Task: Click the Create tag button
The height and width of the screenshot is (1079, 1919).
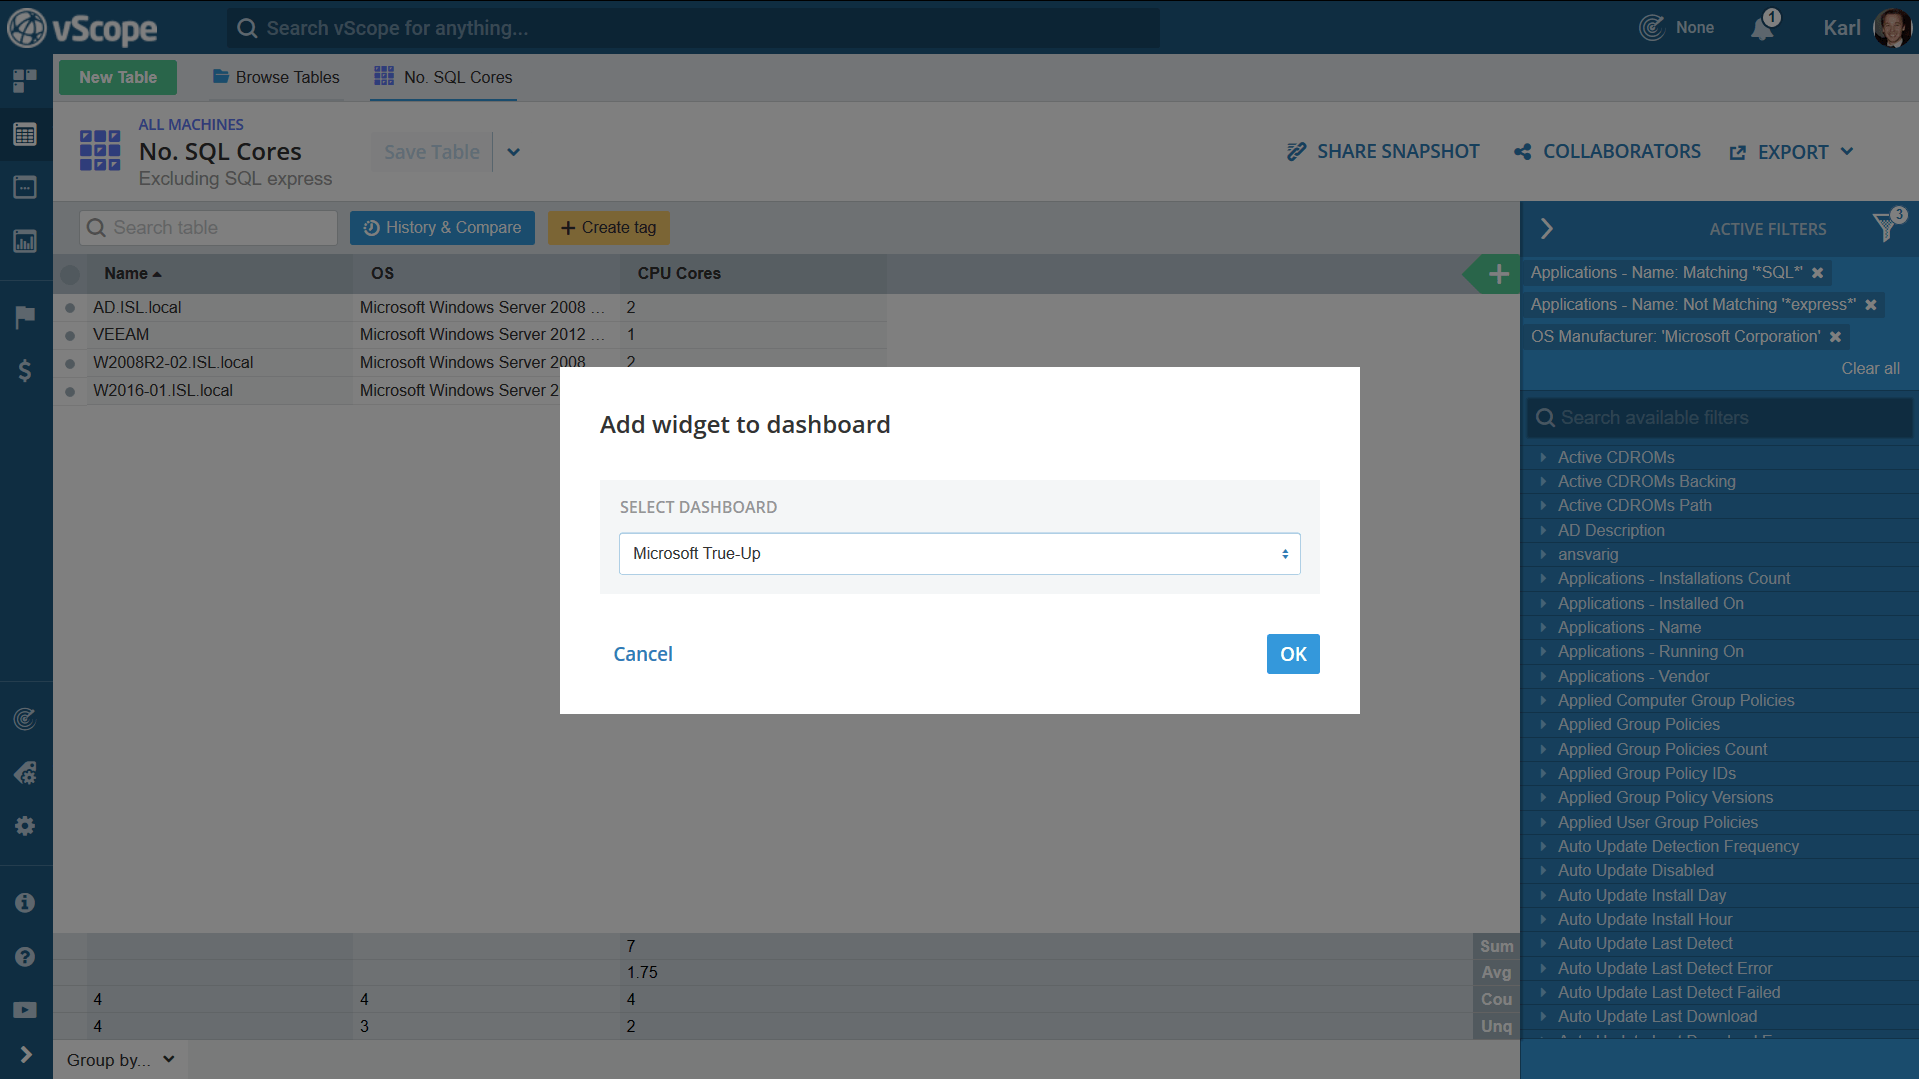Action: [x=608, y=228]
